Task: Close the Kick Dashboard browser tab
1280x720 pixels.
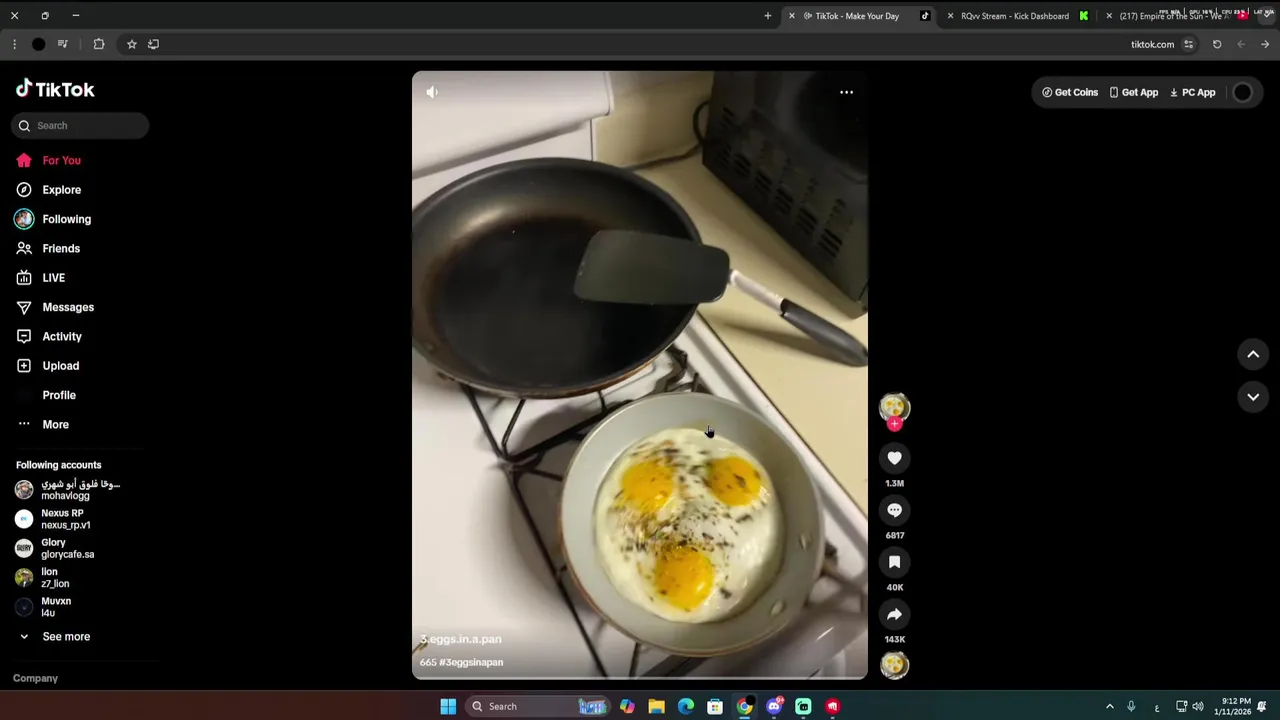Action: click(x=950, y=16)
